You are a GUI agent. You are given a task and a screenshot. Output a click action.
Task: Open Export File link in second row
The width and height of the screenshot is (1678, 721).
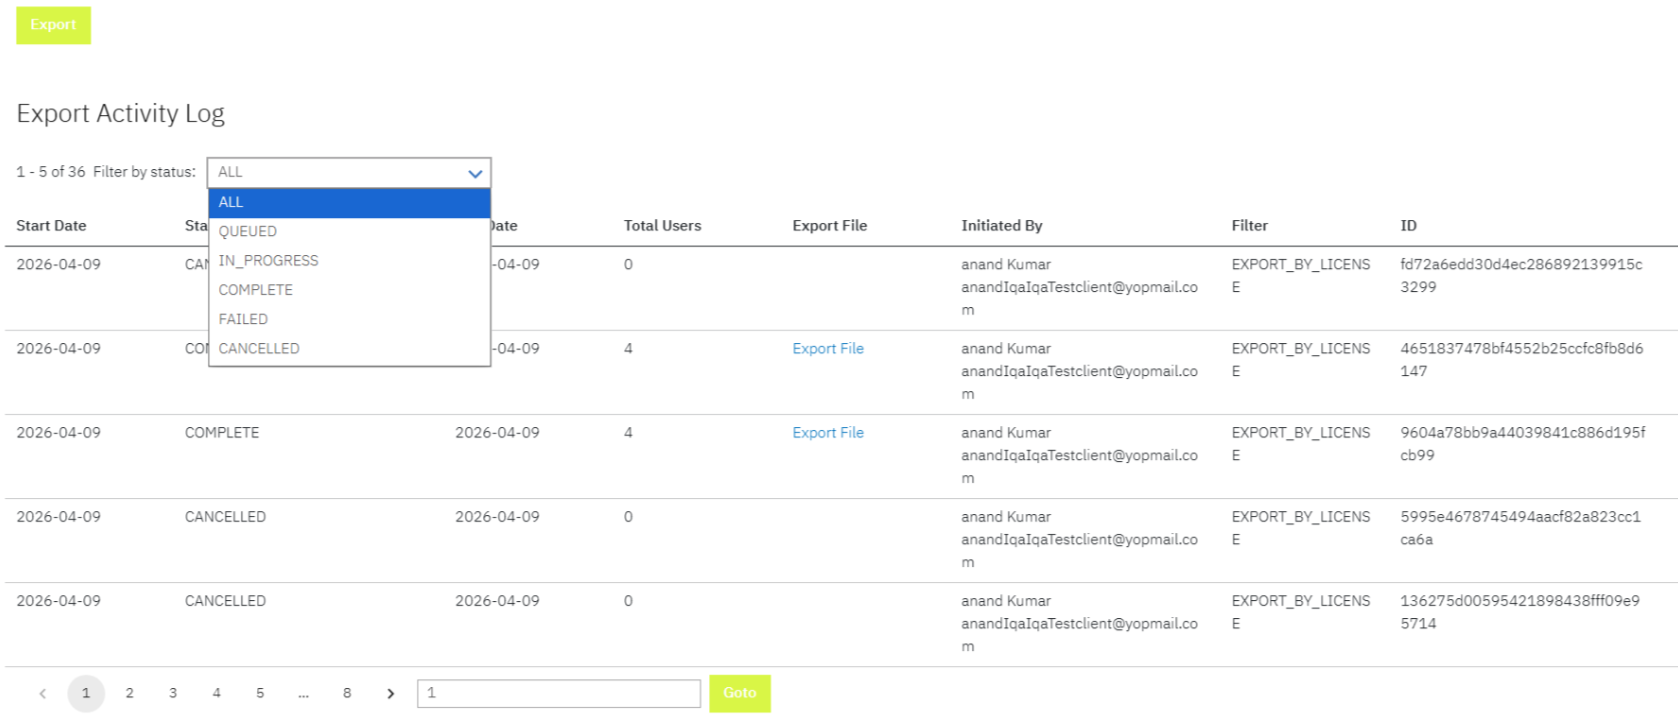(827, 349)
